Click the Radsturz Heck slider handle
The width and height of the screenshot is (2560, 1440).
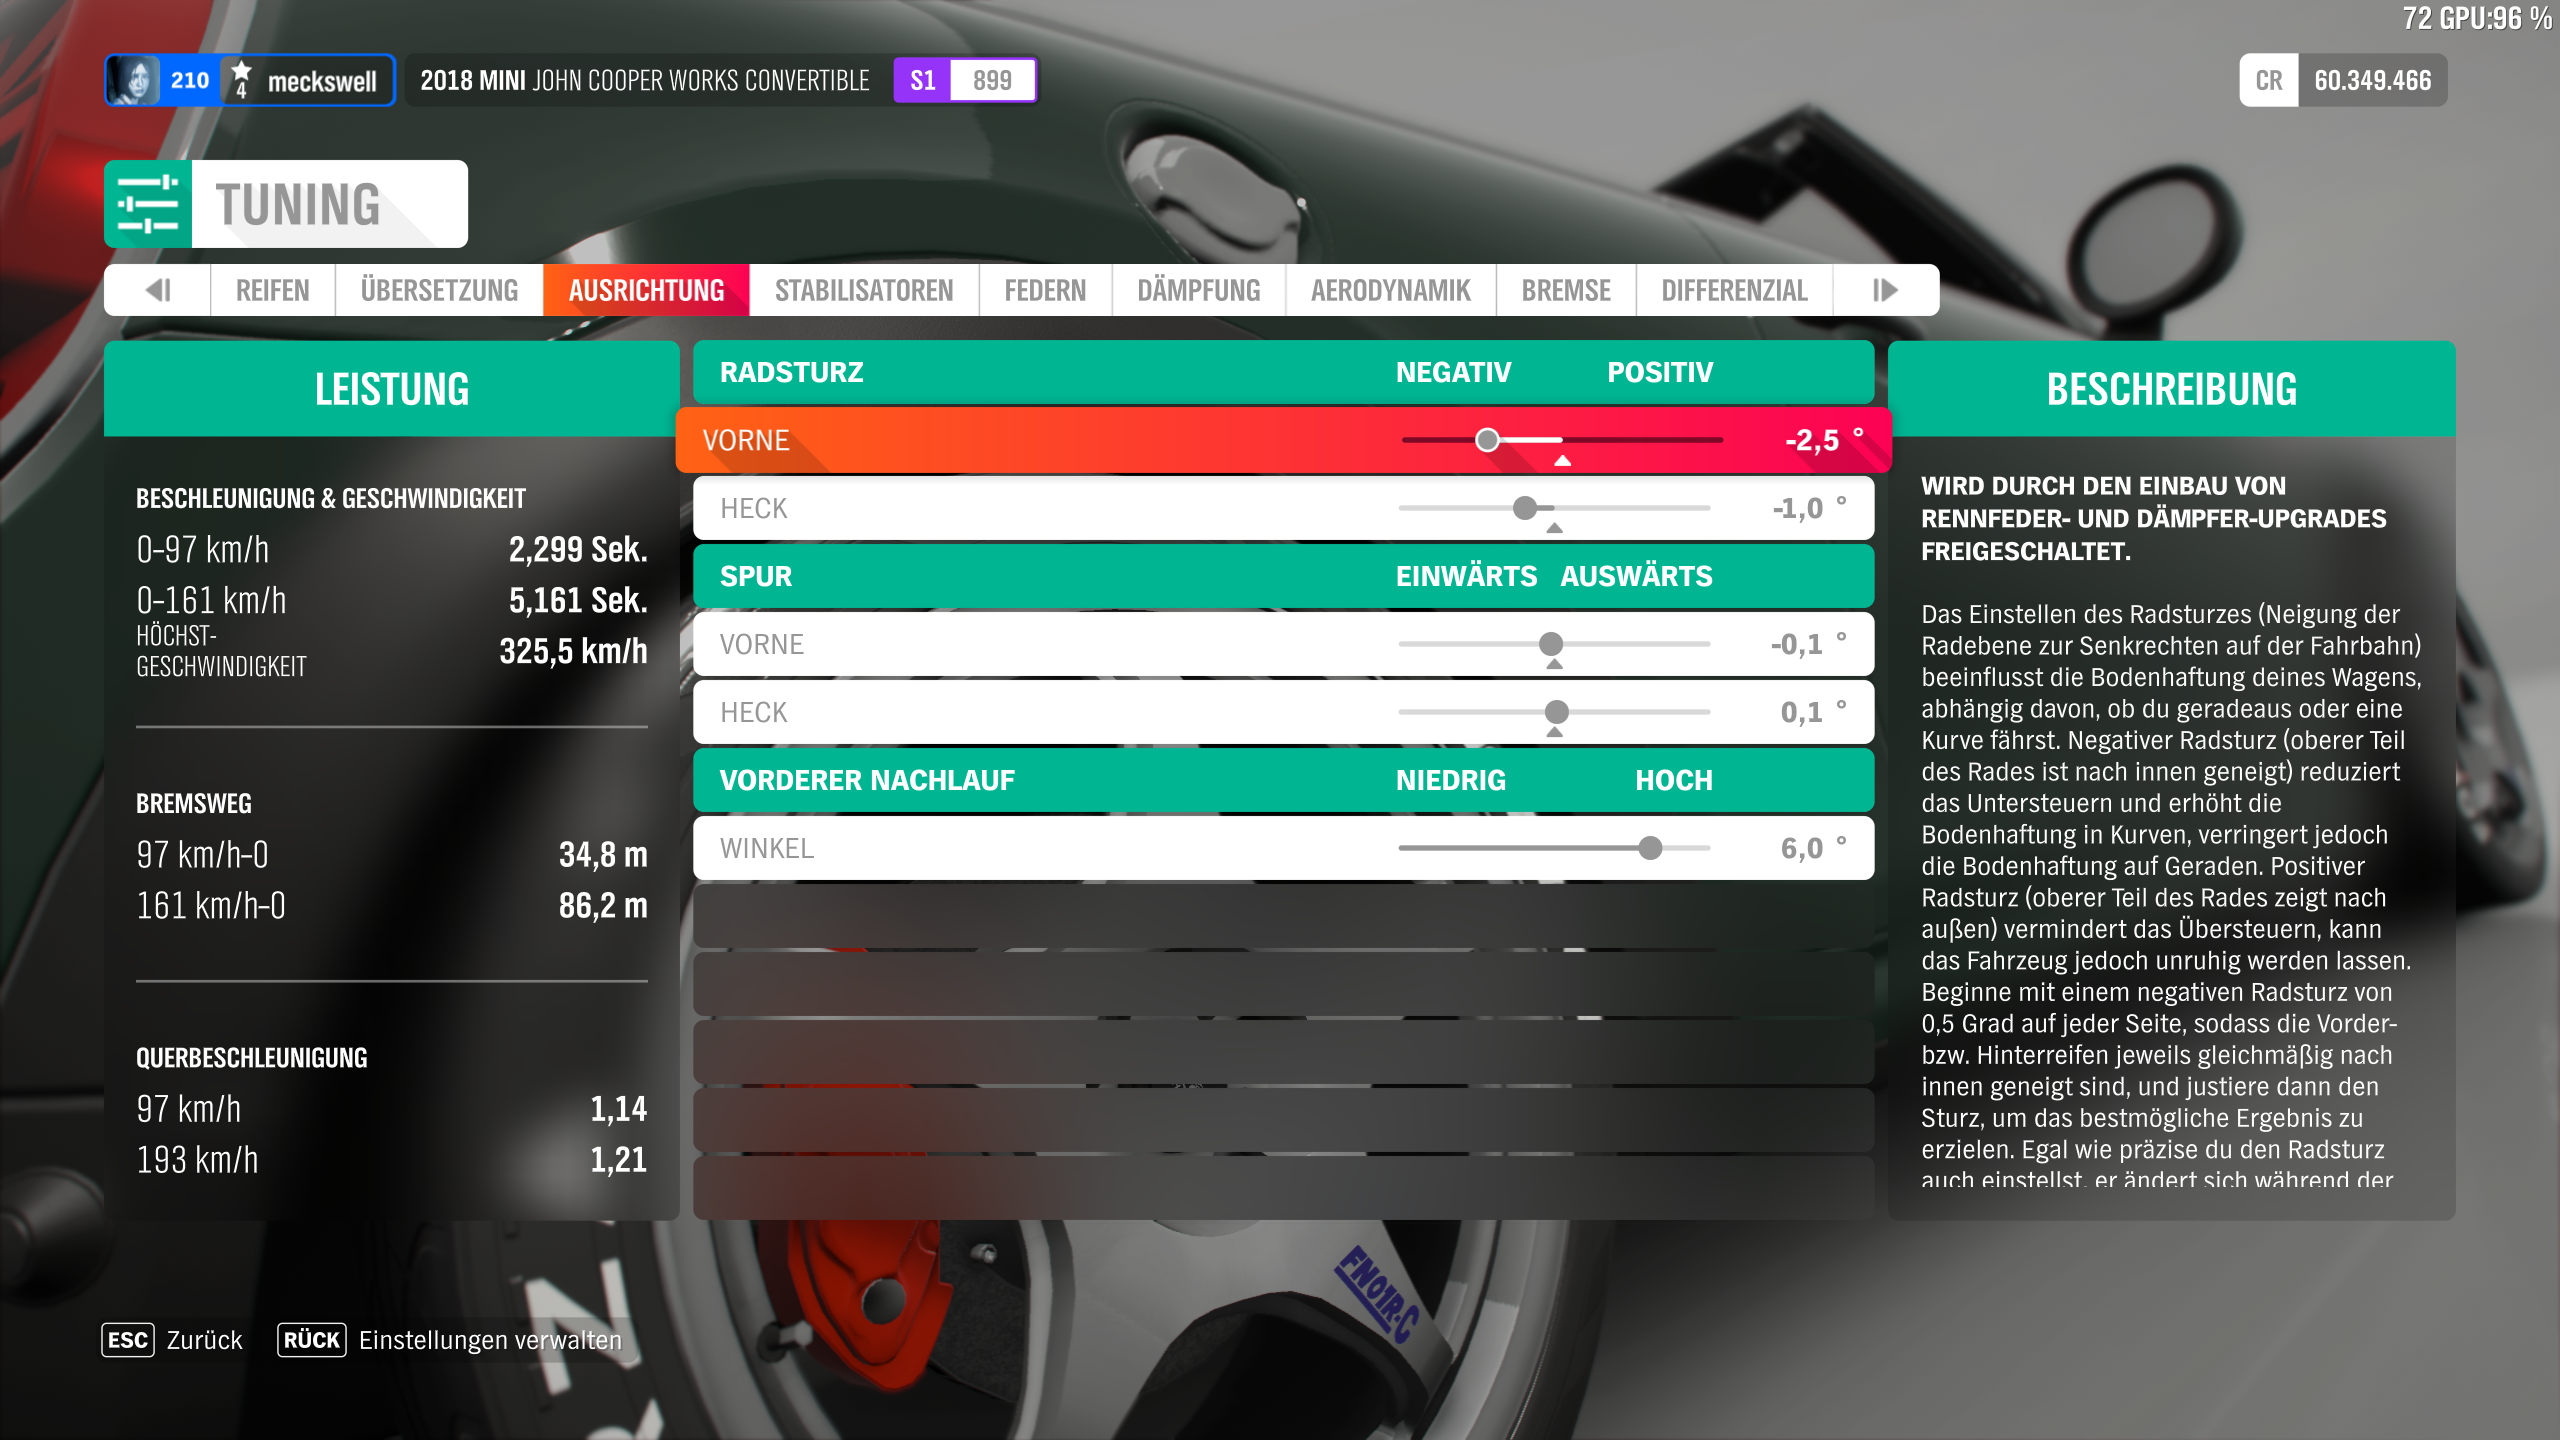(1525, 508)
